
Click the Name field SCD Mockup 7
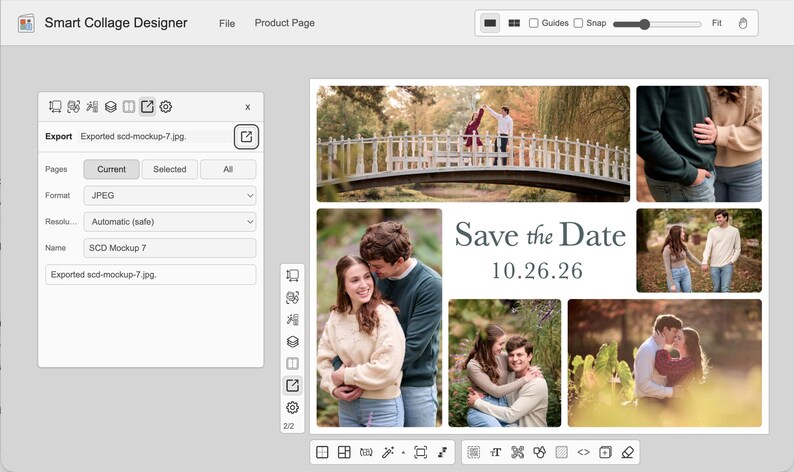(x=170, y=248)
